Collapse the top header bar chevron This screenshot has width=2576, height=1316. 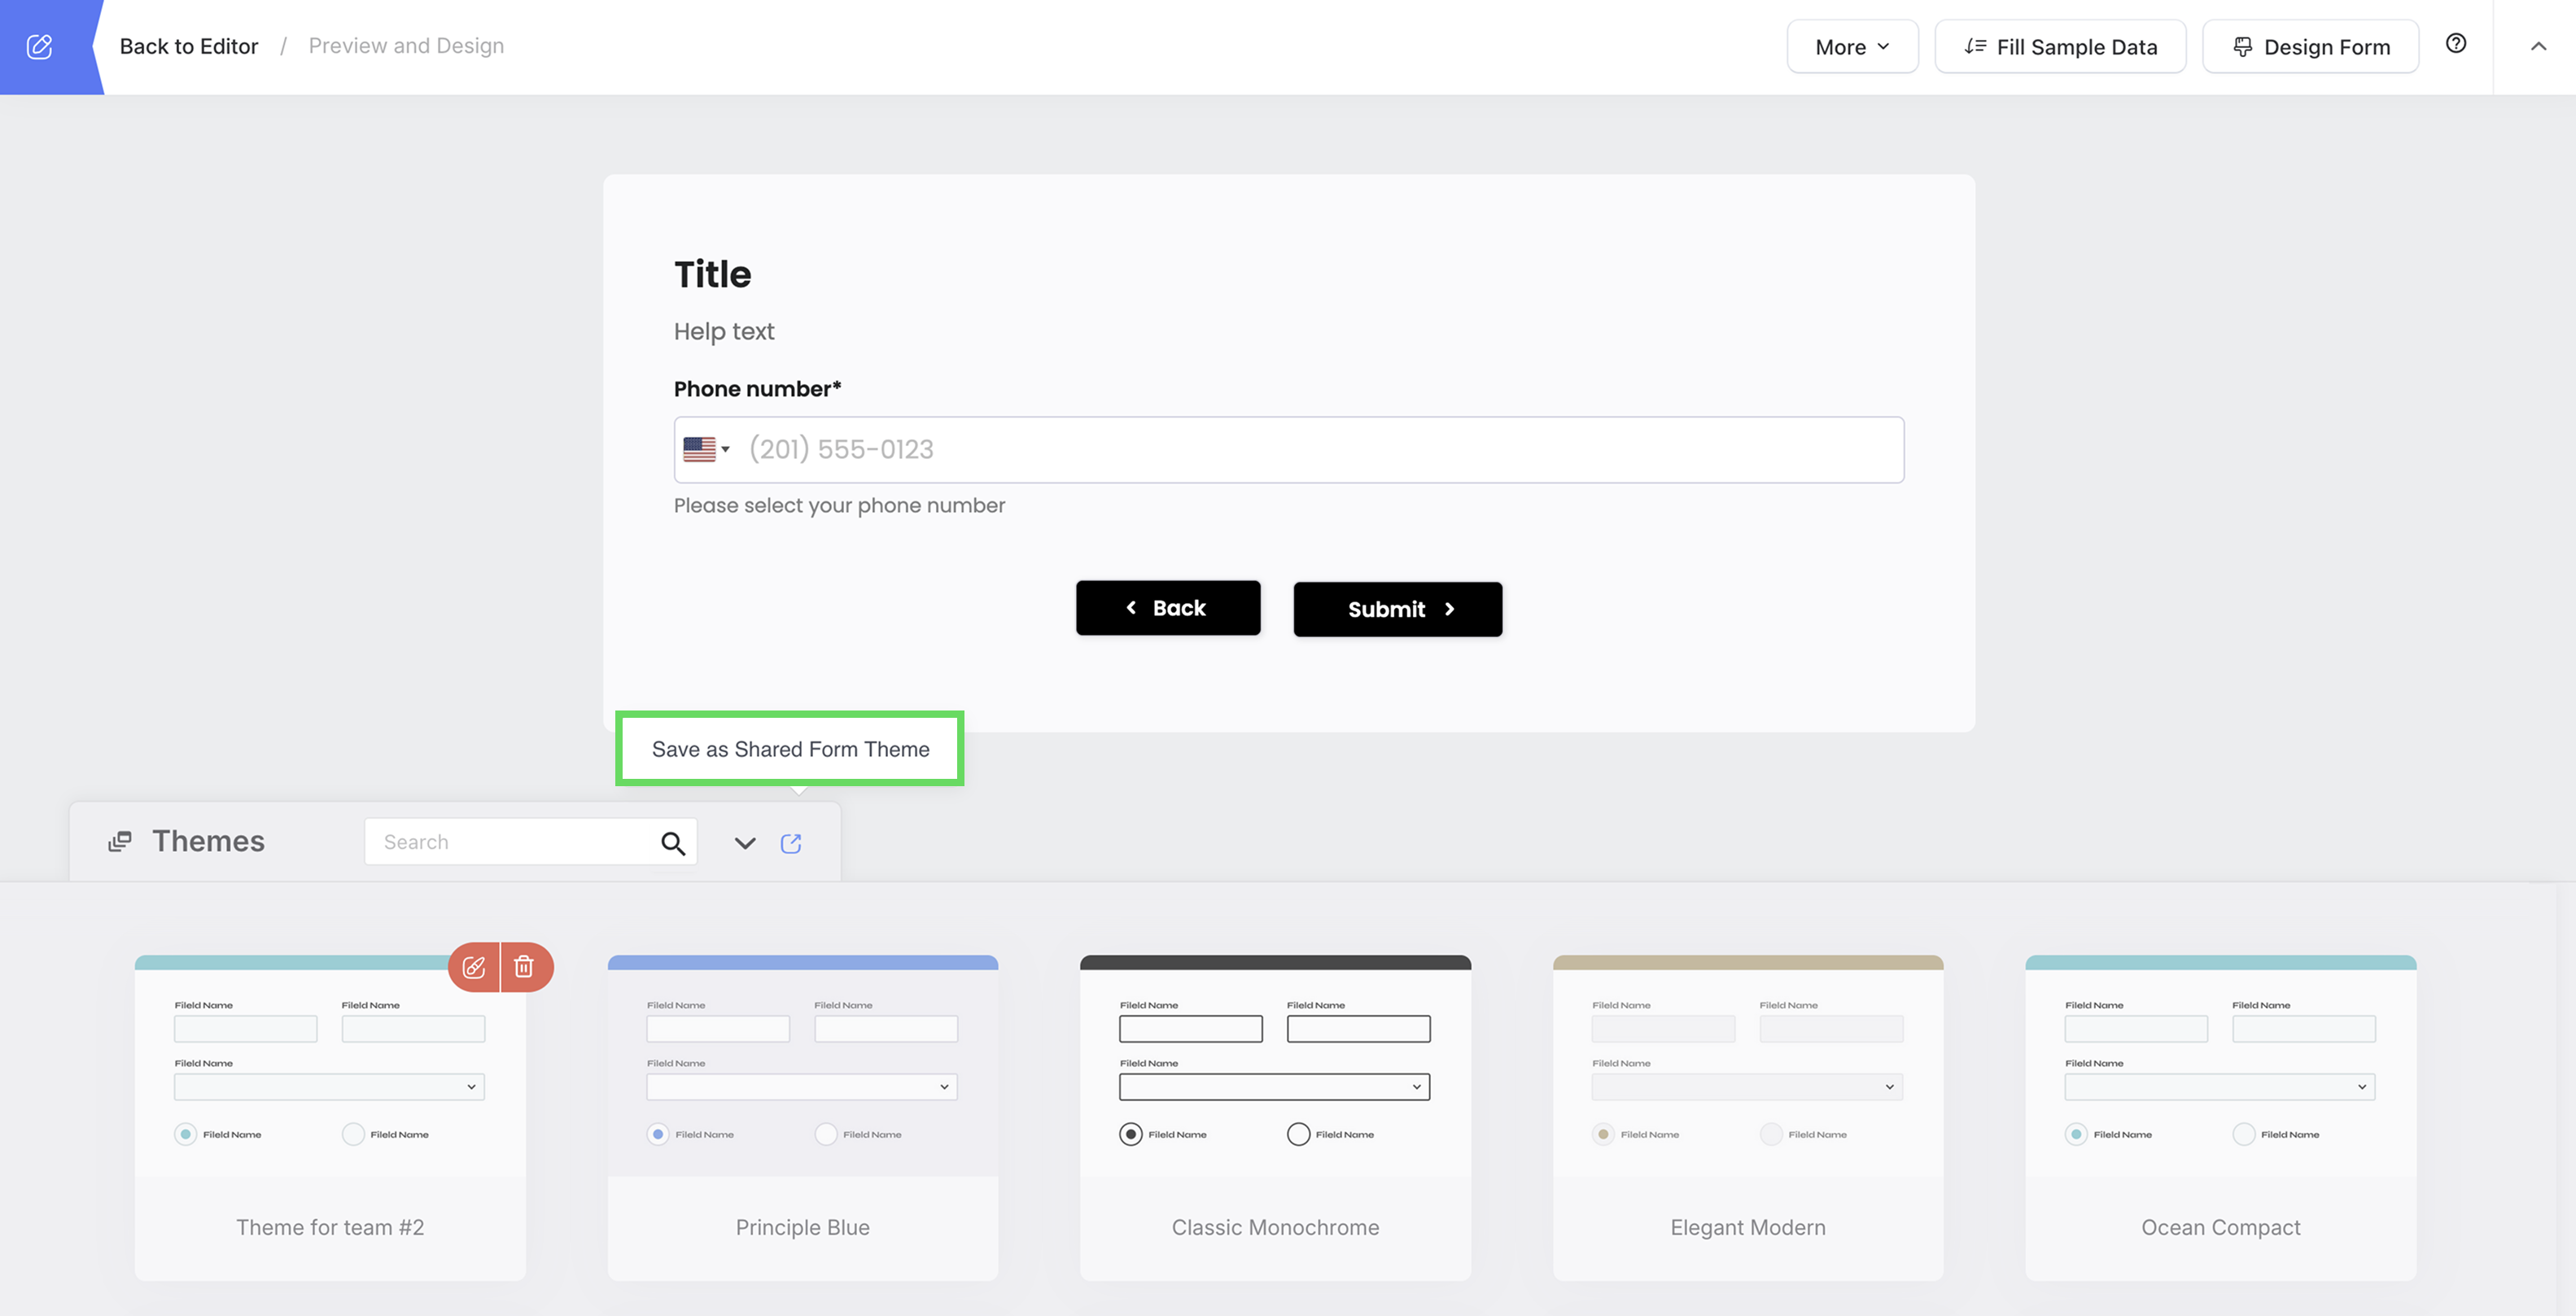coord(2537,46)
